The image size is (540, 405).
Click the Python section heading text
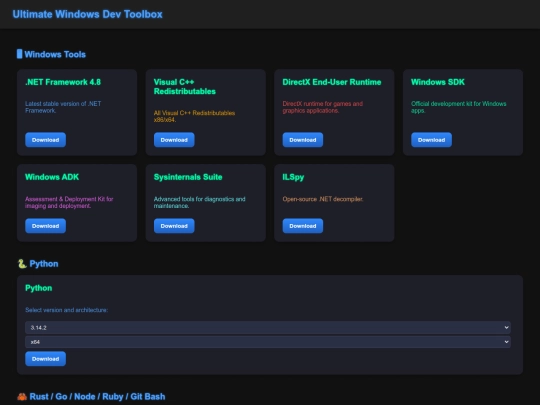(x=44, y=264)
